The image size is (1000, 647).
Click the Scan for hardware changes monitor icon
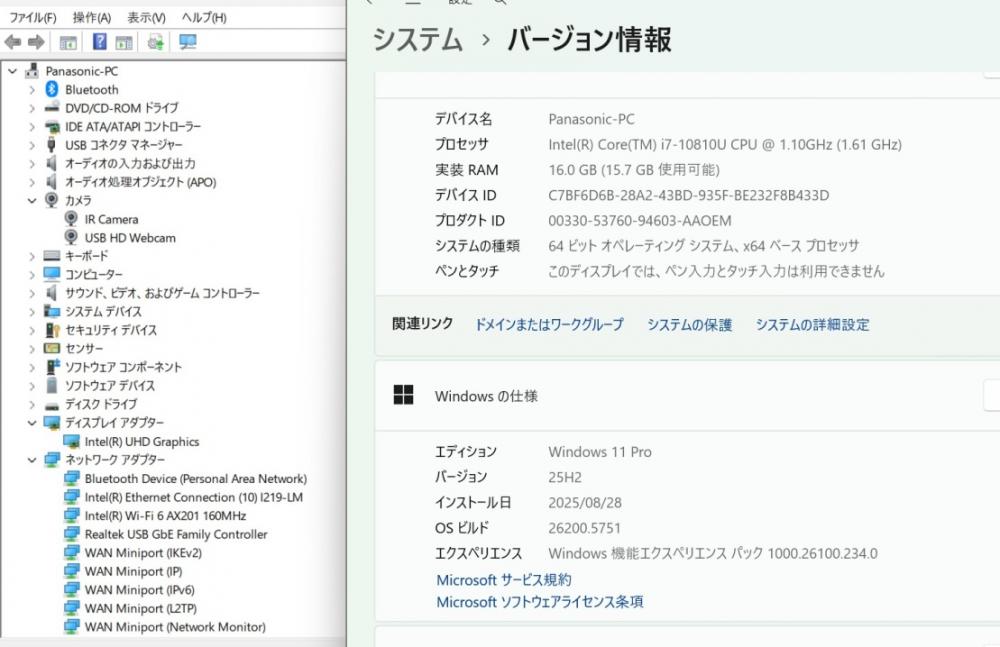coord(188,42)
